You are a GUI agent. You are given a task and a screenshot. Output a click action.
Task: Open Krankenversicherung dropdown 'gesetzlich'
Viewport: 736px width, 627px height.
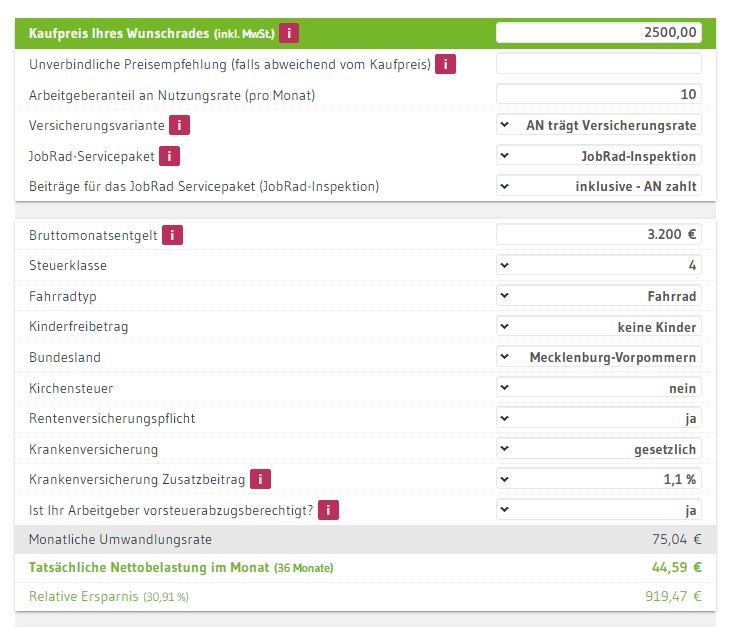(x=598, y=449)
